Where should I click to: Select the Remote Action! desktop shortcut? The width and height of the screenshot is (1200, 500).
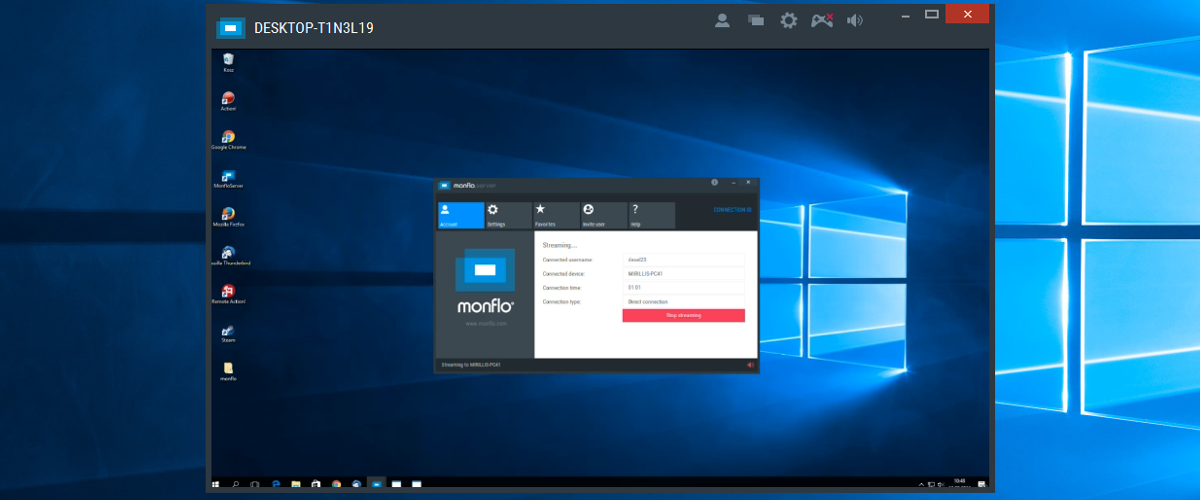[x=228, y=293]
